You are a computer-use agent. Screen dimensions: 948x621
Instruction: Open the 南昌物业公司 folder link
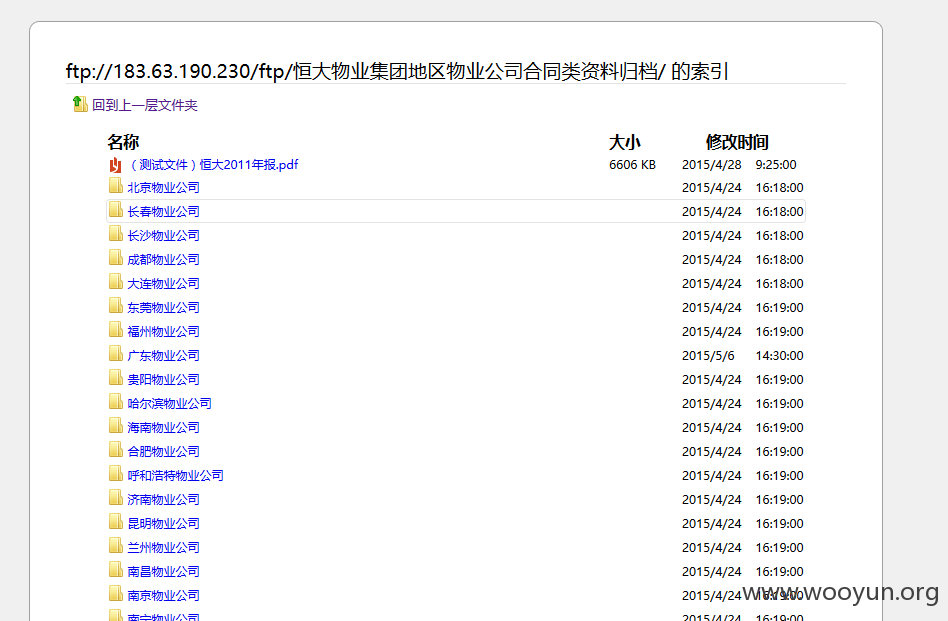pyautogui.click(x=163, y=571)
